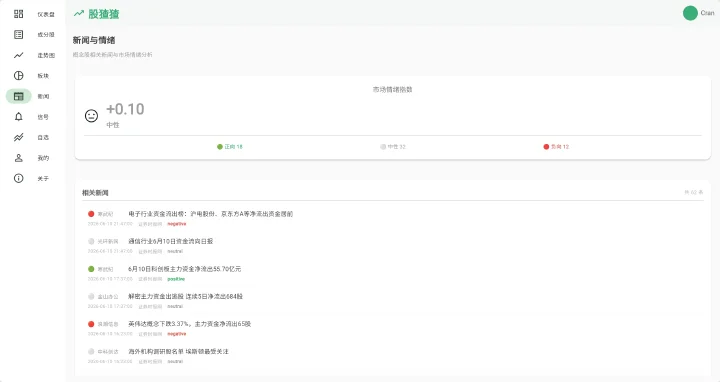
Task: Click green dot beside 科创板 news
Action: [91, 269]
